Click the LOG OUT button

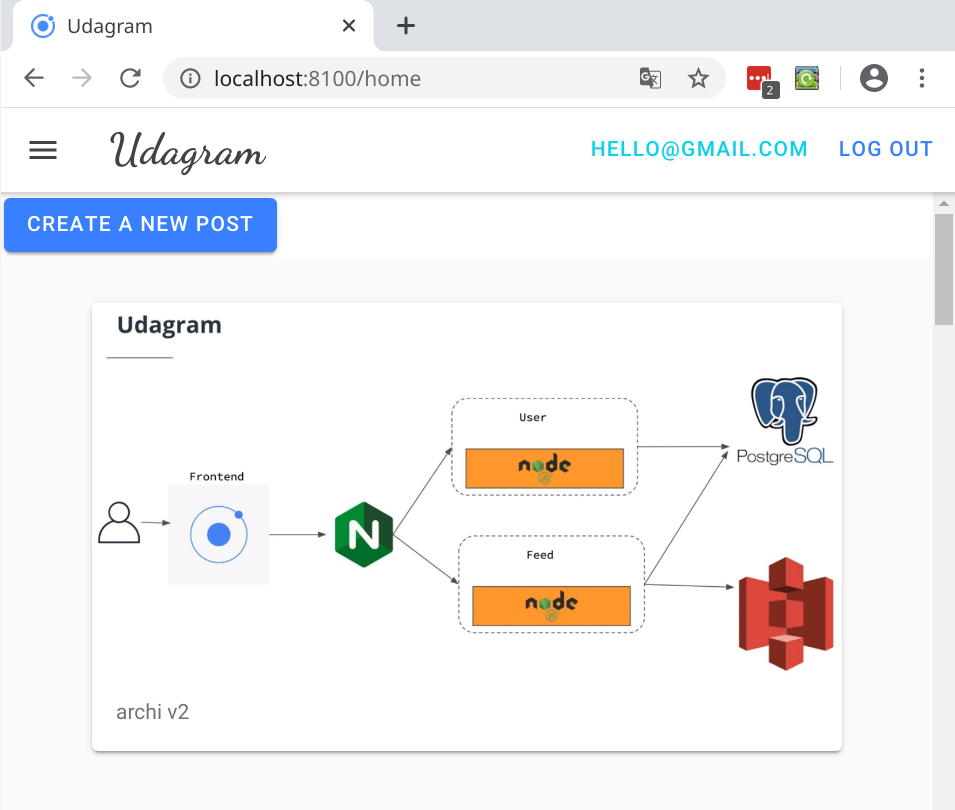tap(886, 149)
